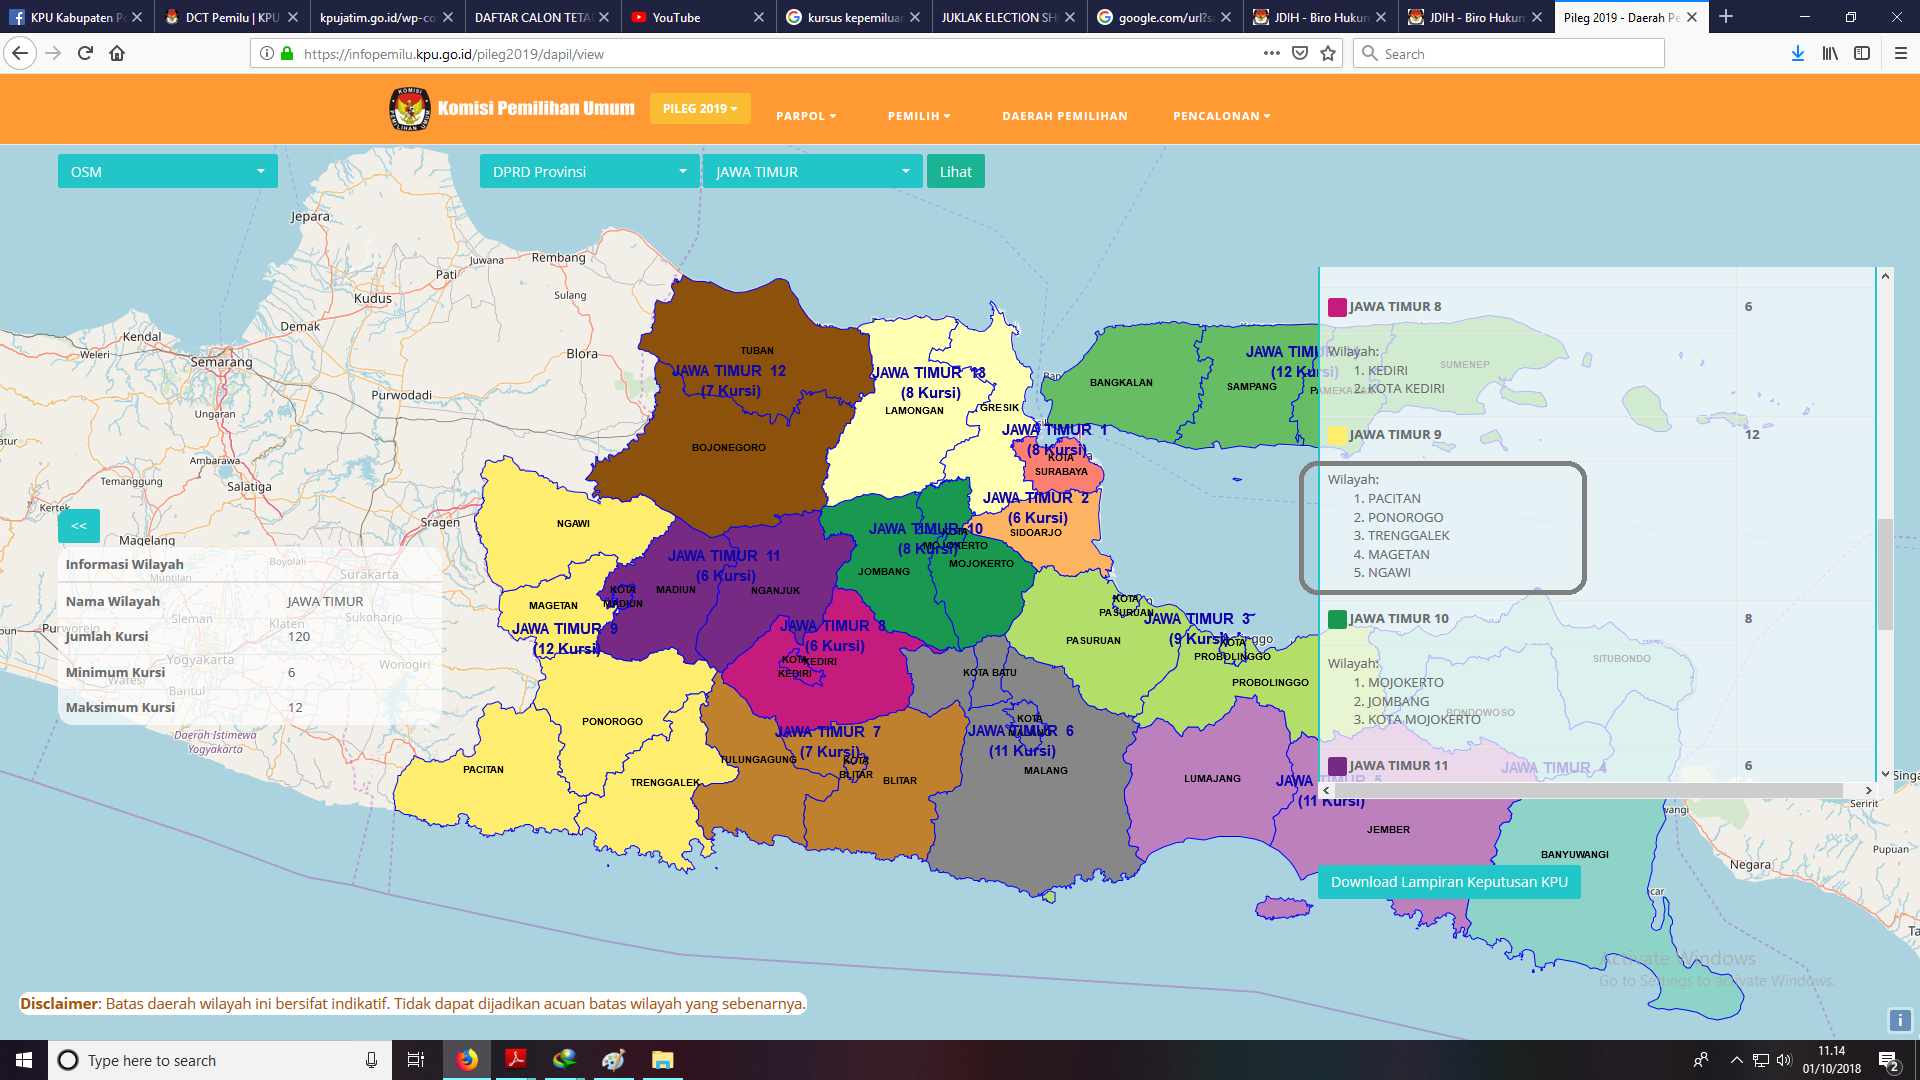Open the page actions ellipsis menu
The width and height of the screenshot is (1920, 1080).
click(x=1272, y=54)
